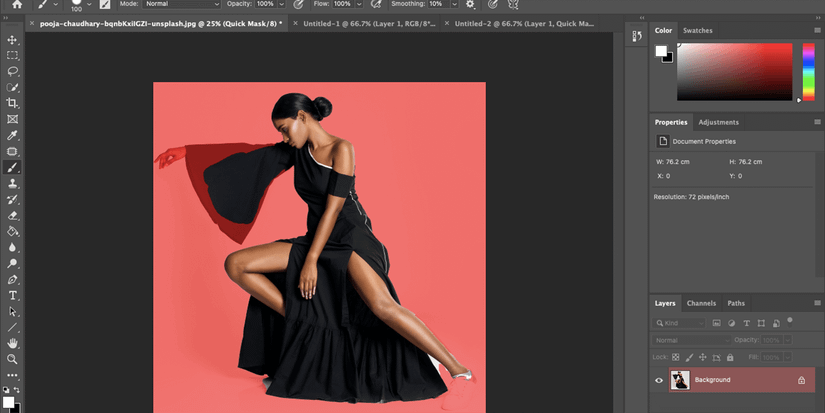Click the Home icon in options bar
Screen dimensions: 825x413
16,4
